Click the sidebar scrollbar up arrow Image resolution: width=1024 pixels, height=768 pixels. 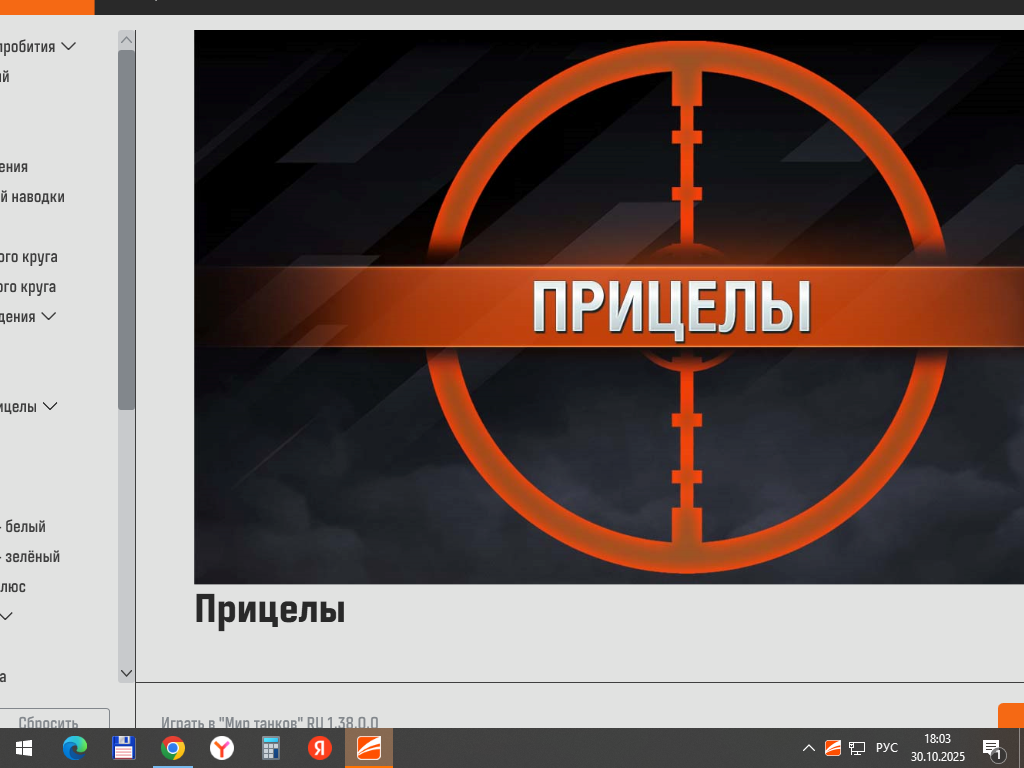(126, 40)
